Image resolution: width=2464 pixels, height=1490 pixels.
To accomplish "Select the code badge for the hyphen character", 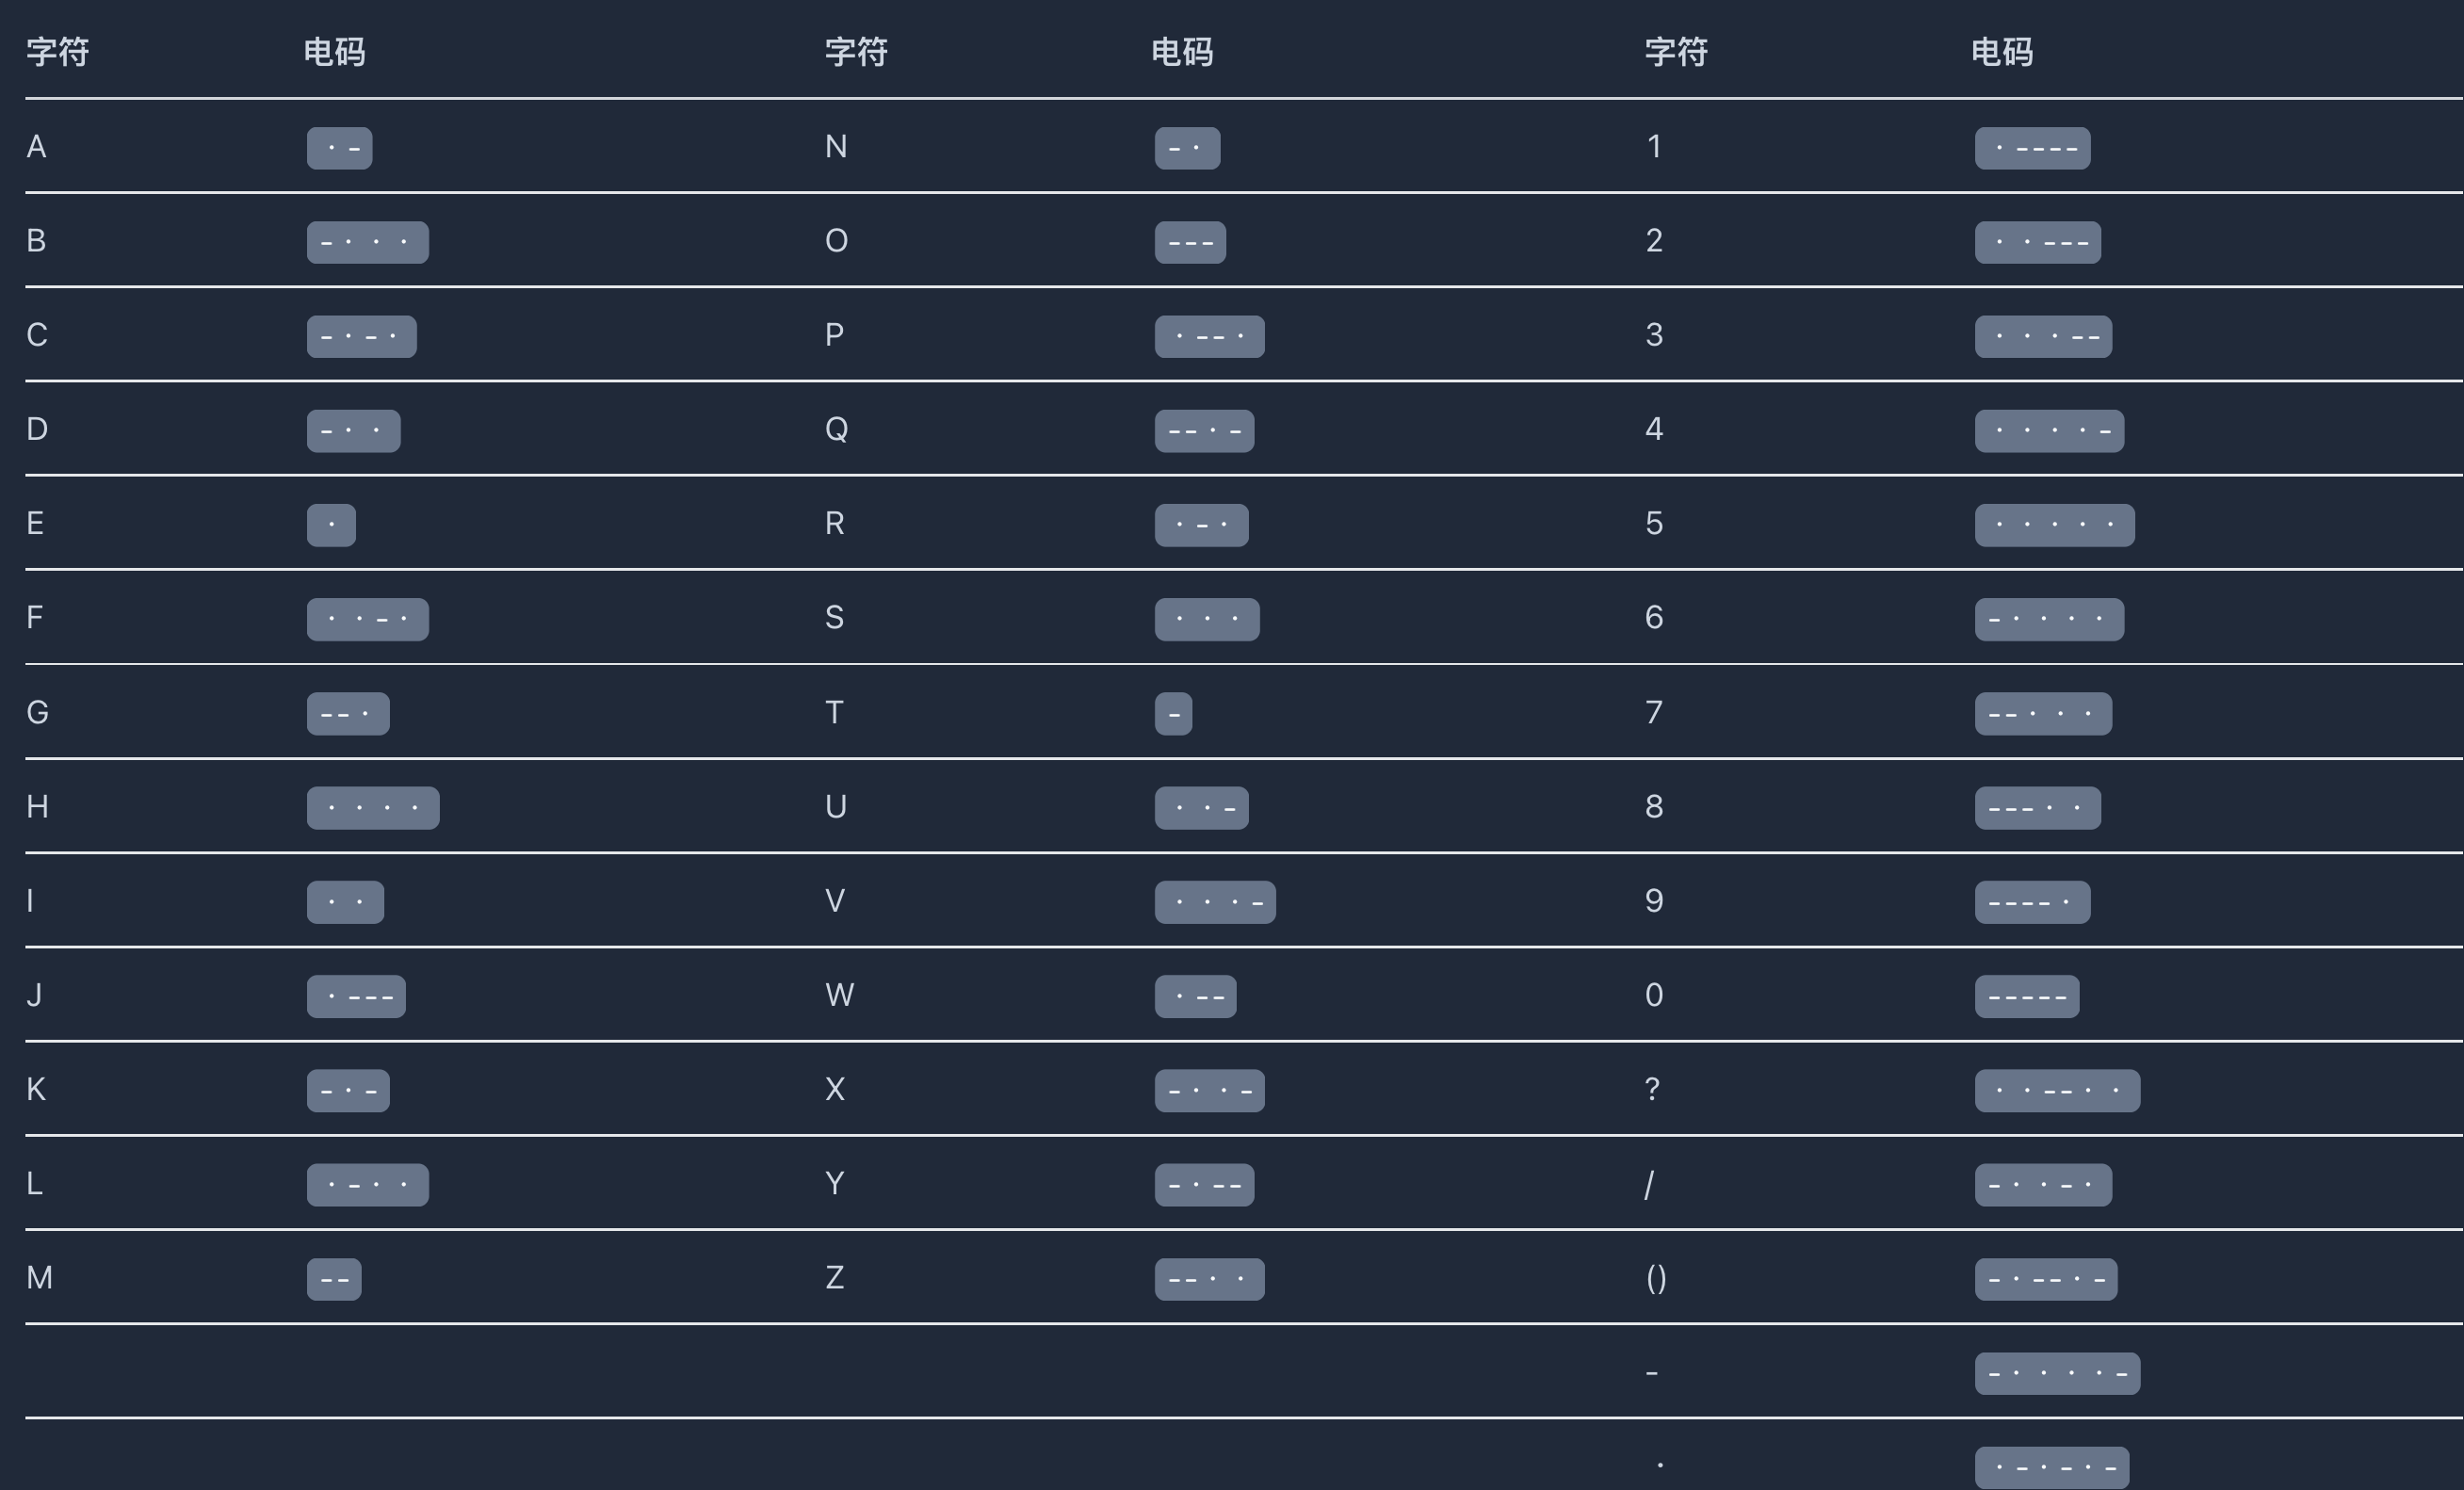I will (2057, 1373).
